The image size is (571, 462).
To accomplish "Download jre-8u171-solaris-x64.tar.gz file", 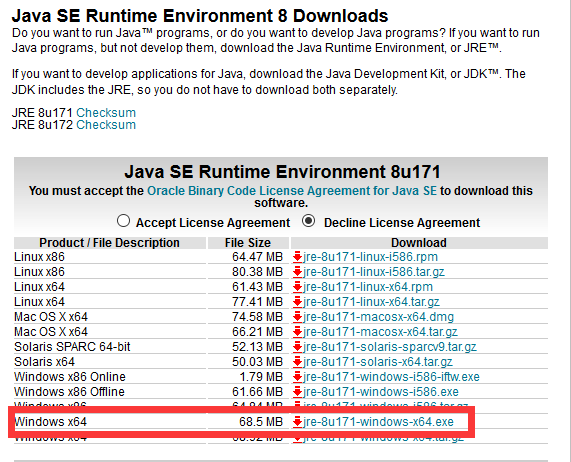I will tap(378, 362).
